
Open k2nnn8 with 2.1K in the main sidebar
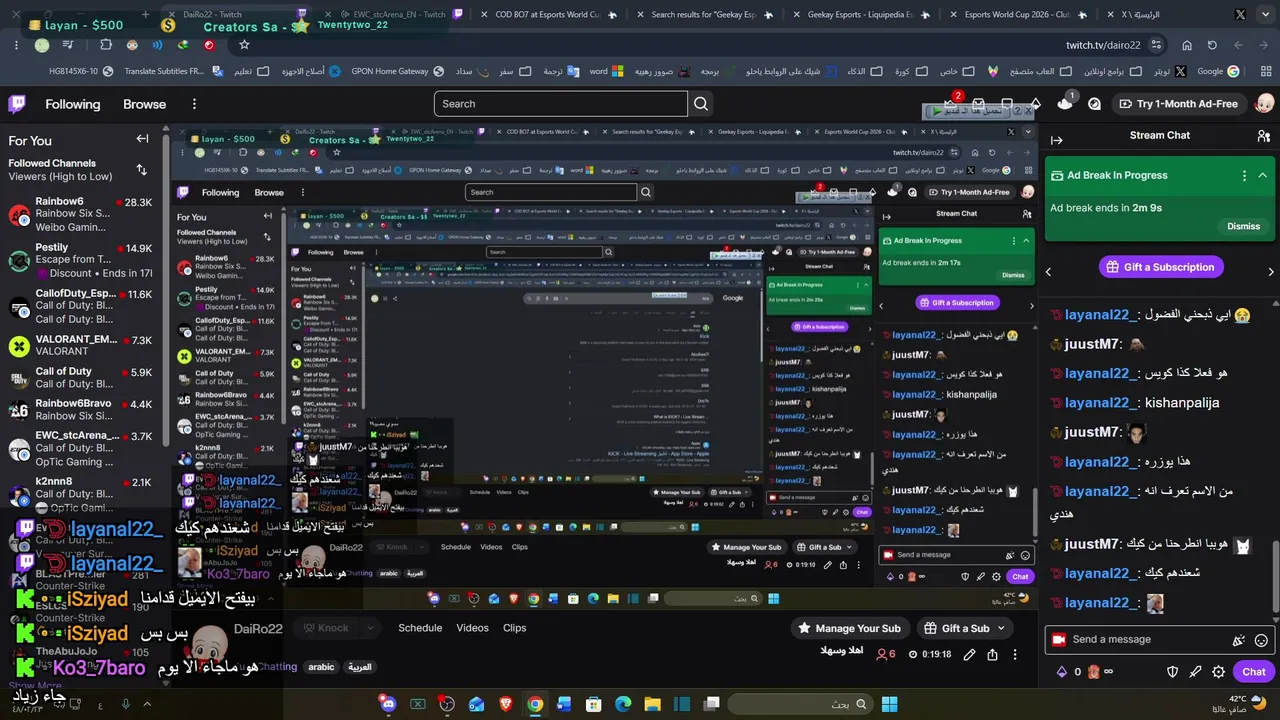point(80,495)
